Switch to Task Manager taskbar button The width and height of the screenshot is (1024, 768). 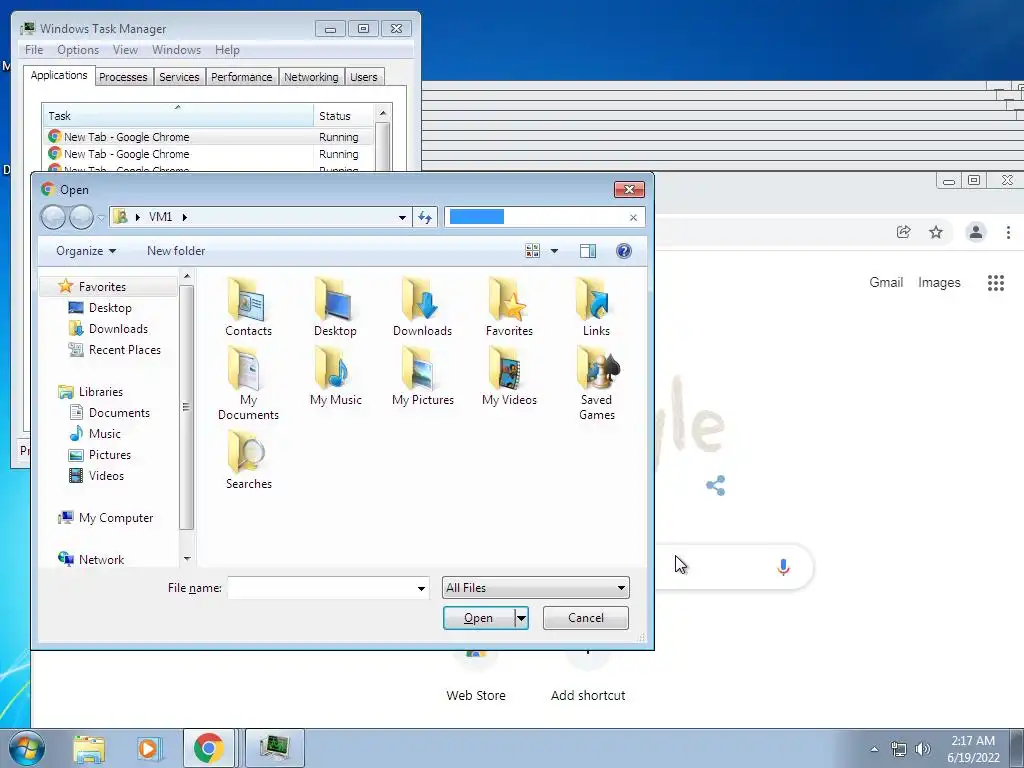click(274, 748)
